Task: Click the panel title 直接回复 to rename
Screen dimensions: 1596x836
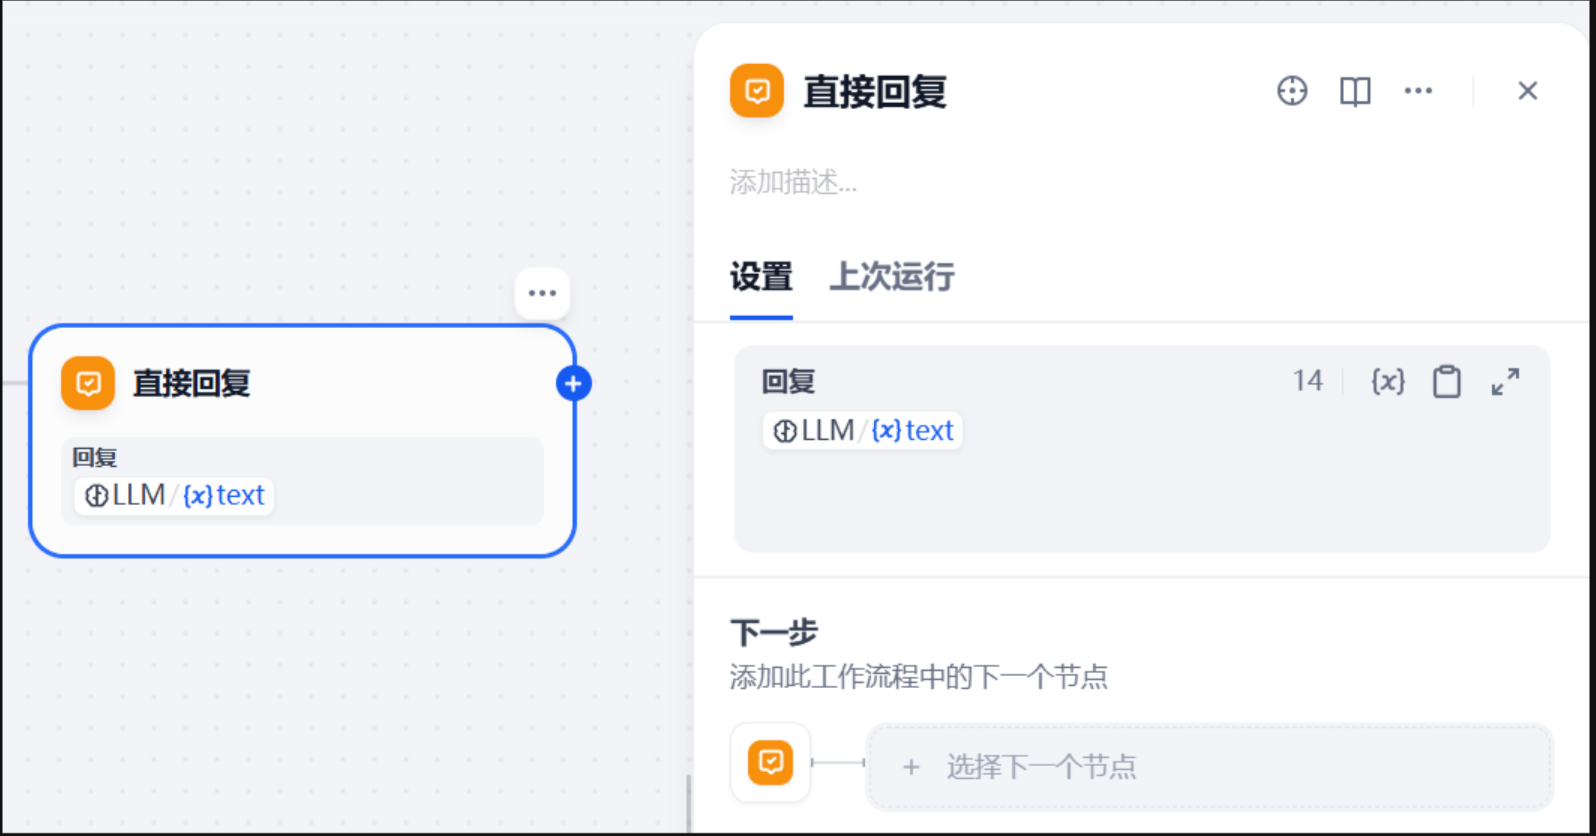Action: pyautogui.click(x=875, y=92)
